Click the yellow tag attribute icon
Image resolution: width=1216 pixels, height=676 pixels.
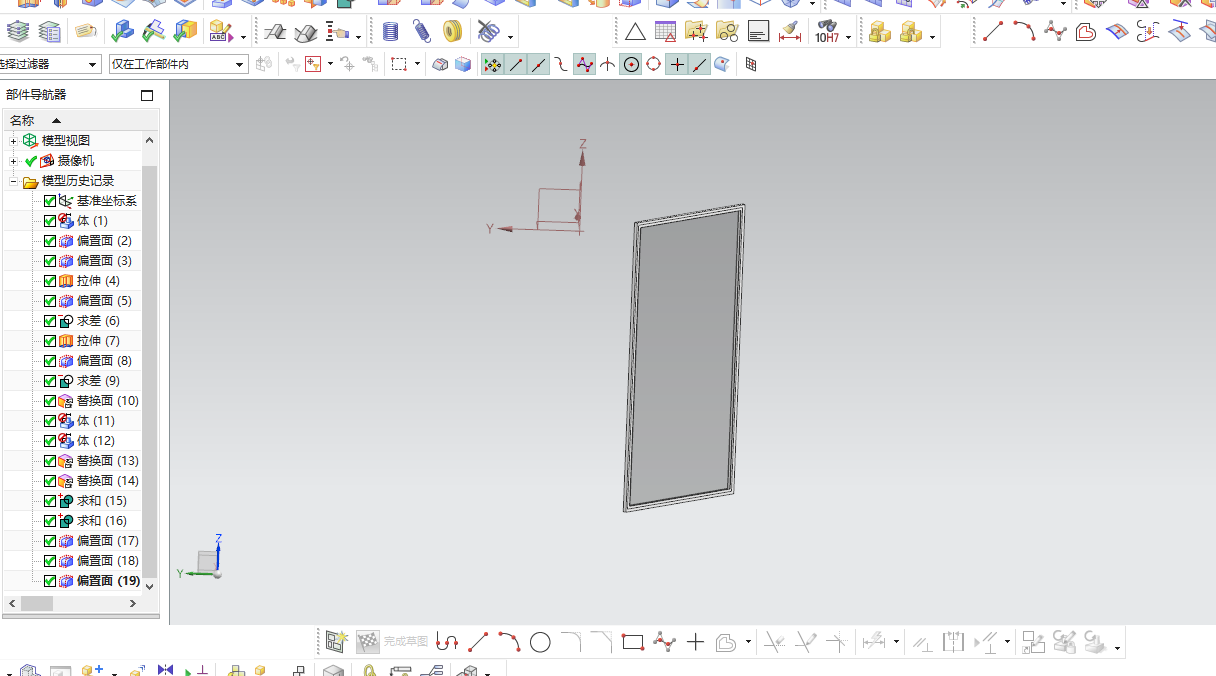pos(85,32)
